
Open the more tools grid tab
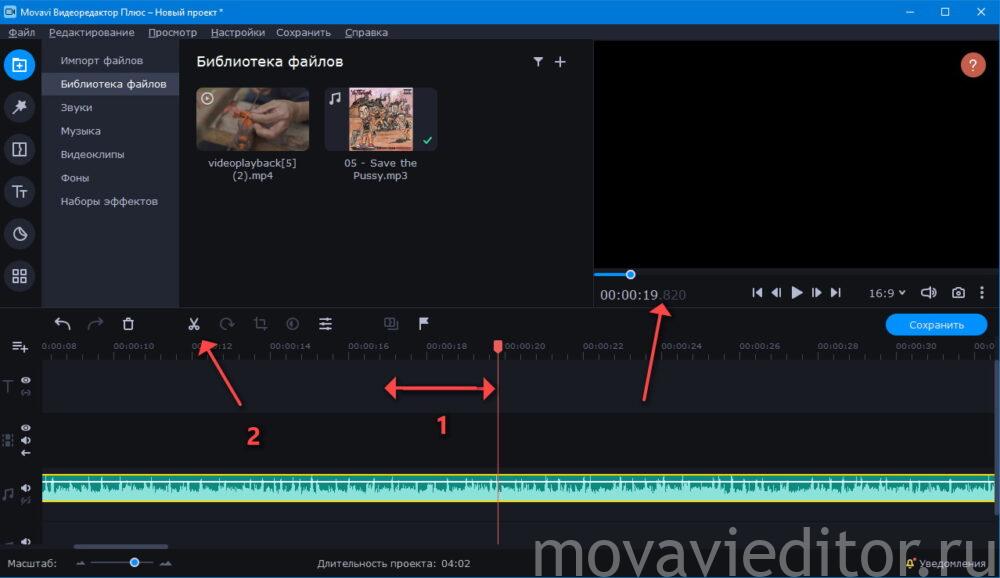point(19,276)
